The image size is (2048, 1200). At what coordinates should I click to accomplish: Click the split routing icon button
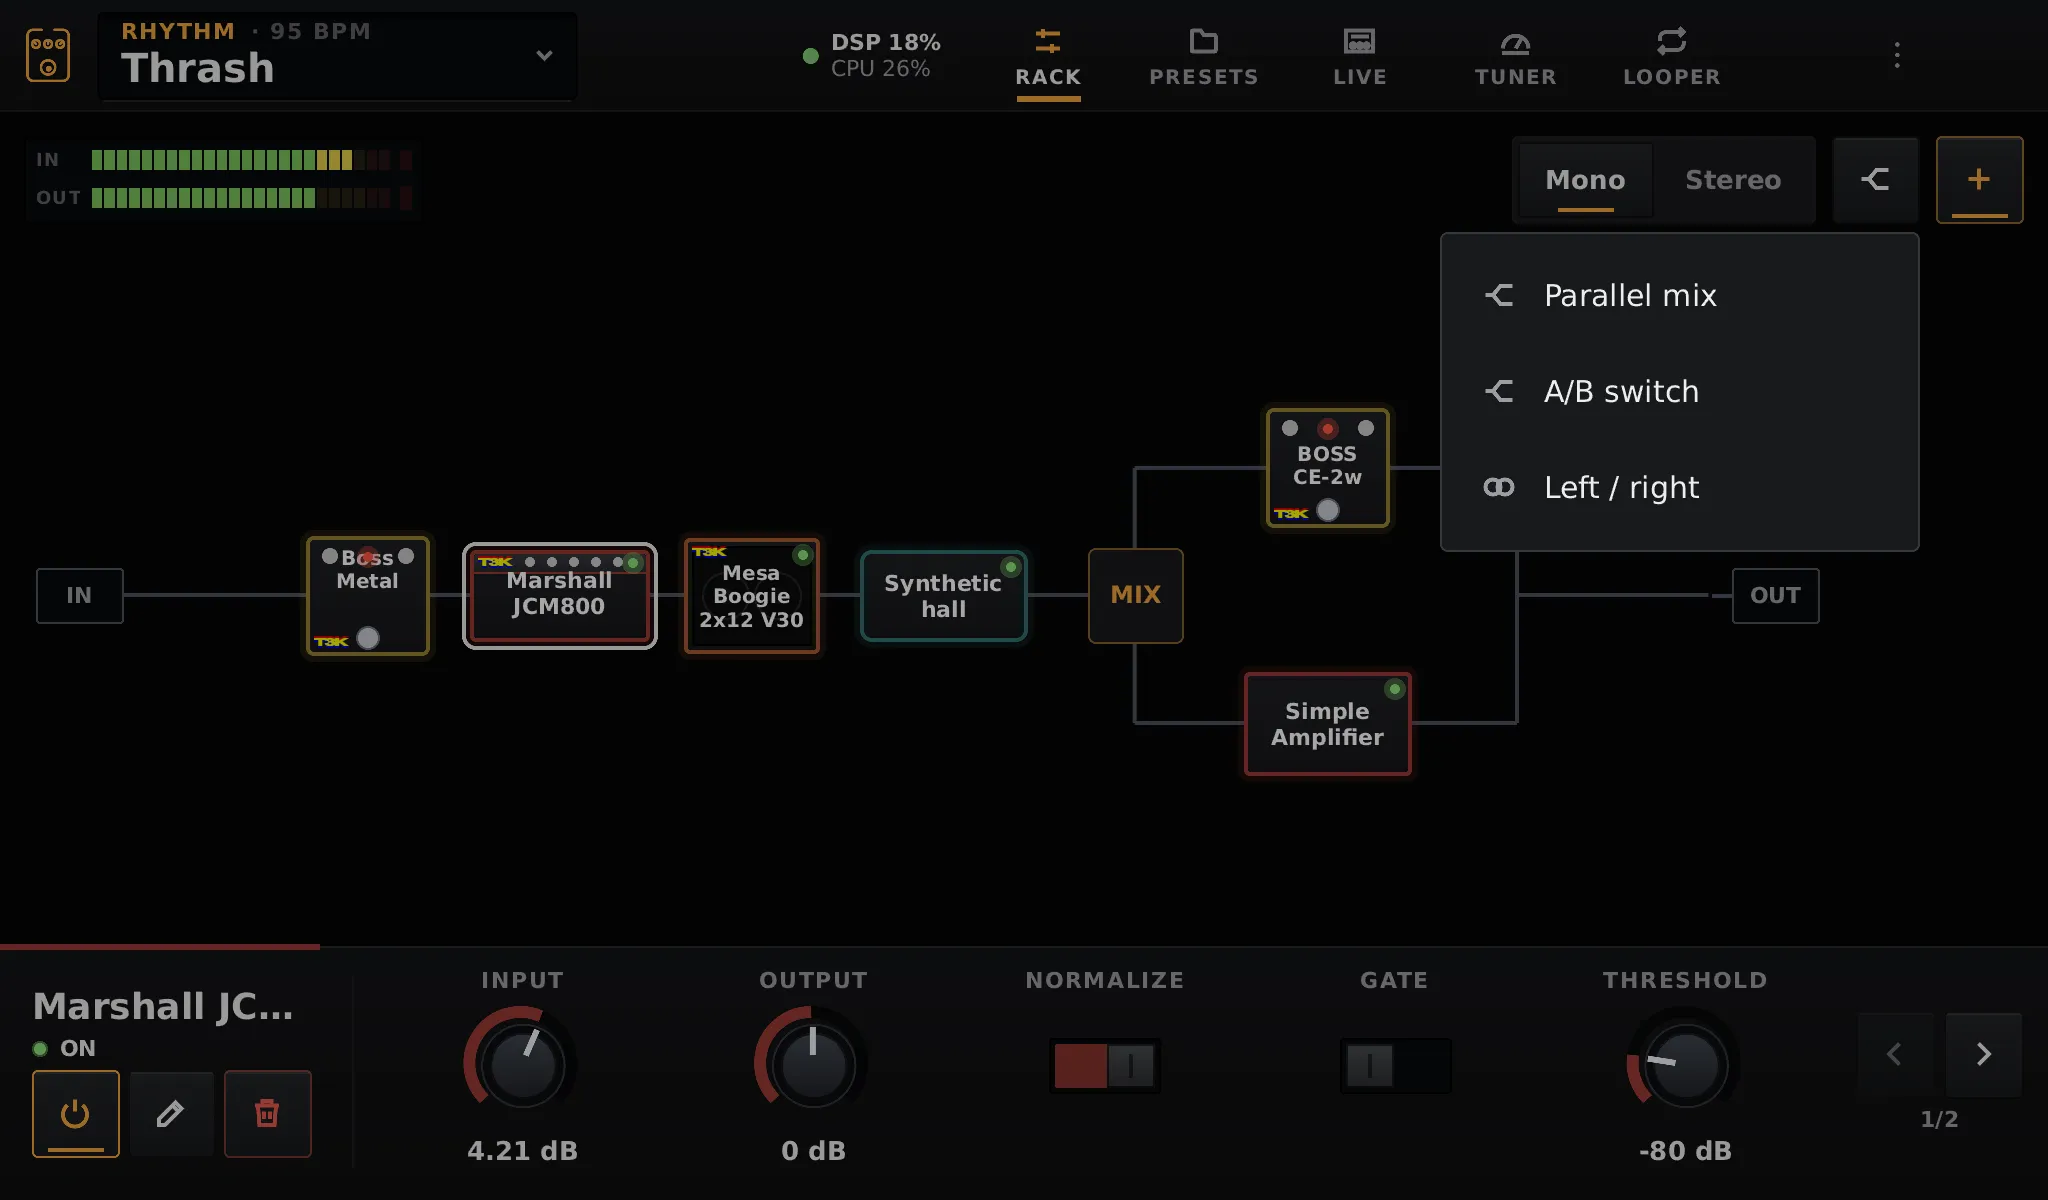click(1875, 180)
